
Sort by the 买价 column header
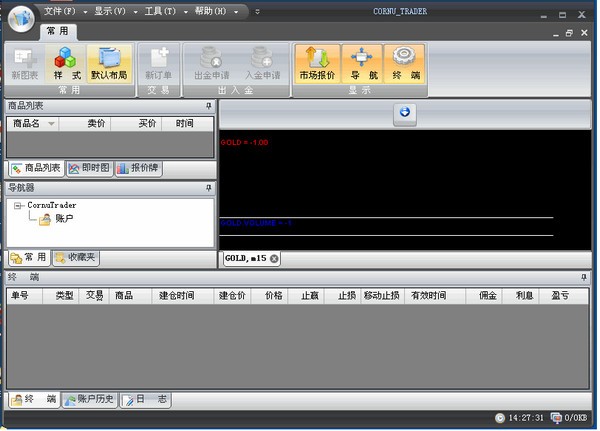point(136,124)
